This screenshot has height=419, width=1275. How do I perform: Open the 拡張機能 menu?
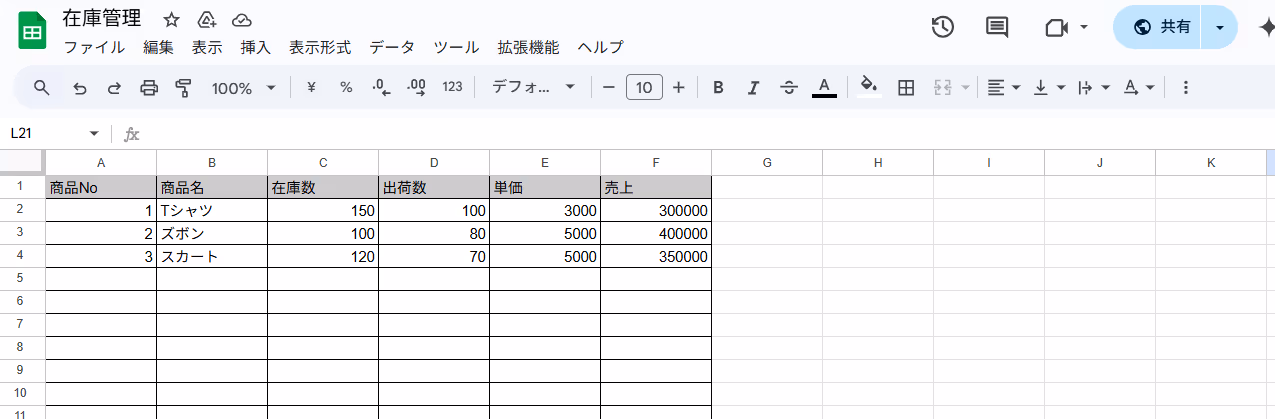(528, 47)
